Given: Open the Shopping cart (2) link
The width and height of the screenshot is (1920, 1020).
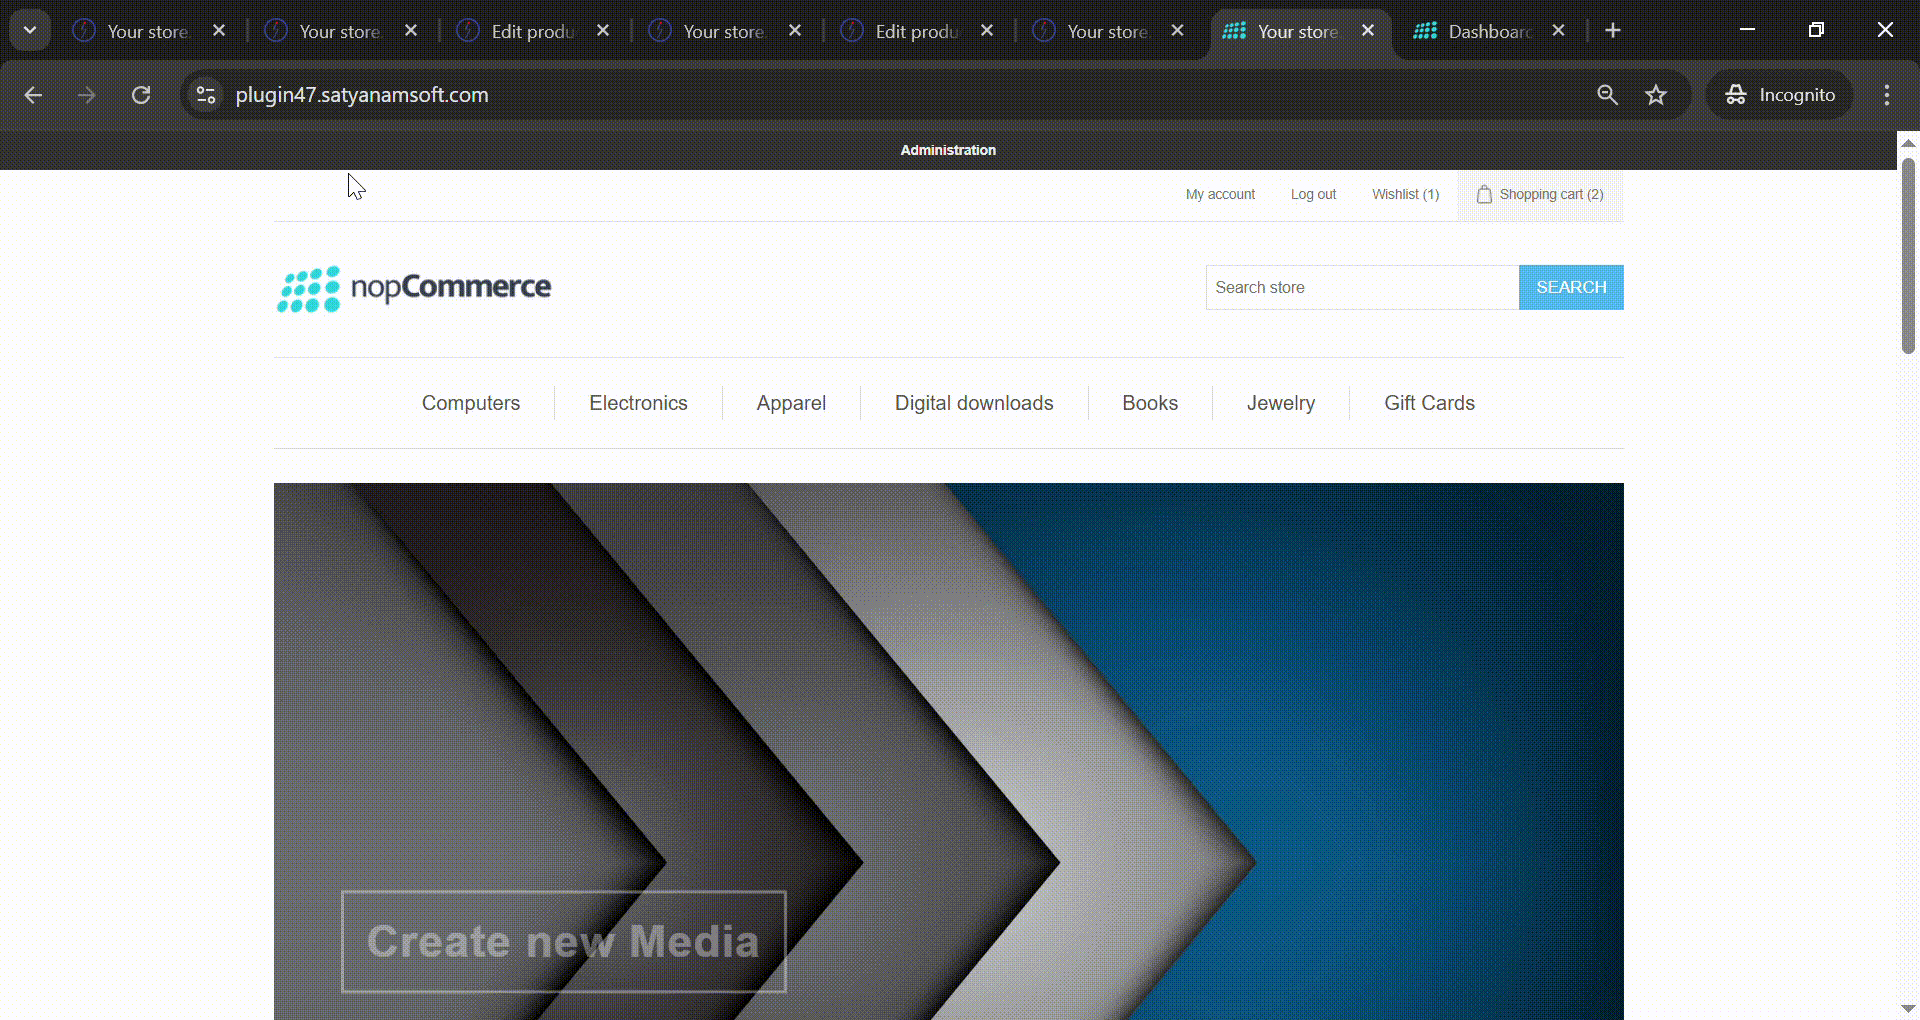Looking at the screenshot, I should [x=1540, y=194].
